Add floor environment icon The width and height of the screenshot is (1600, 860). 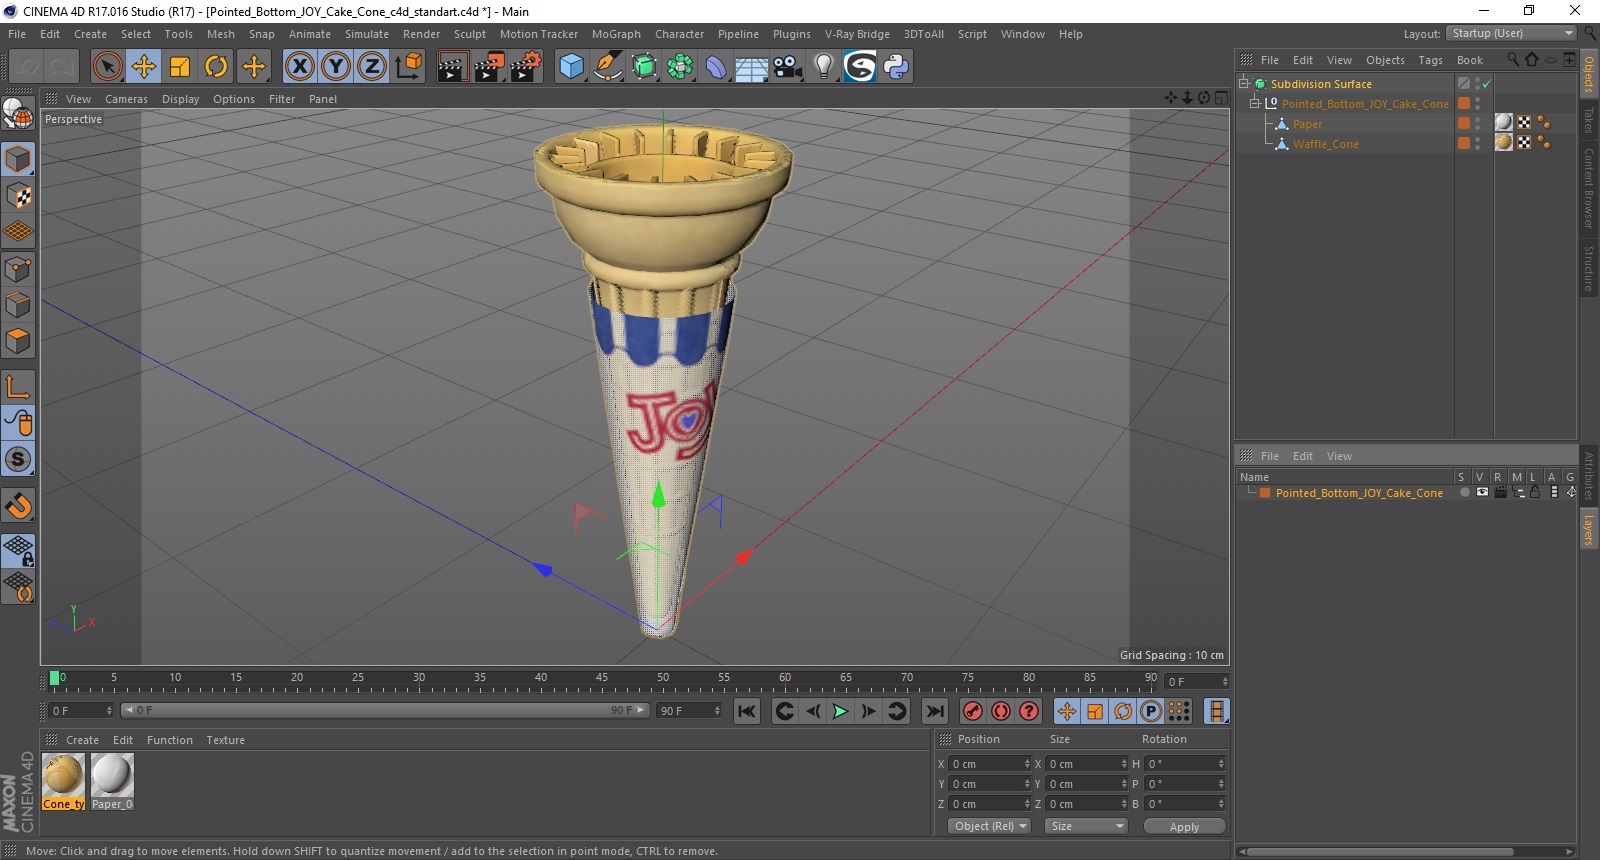(752, 67)
